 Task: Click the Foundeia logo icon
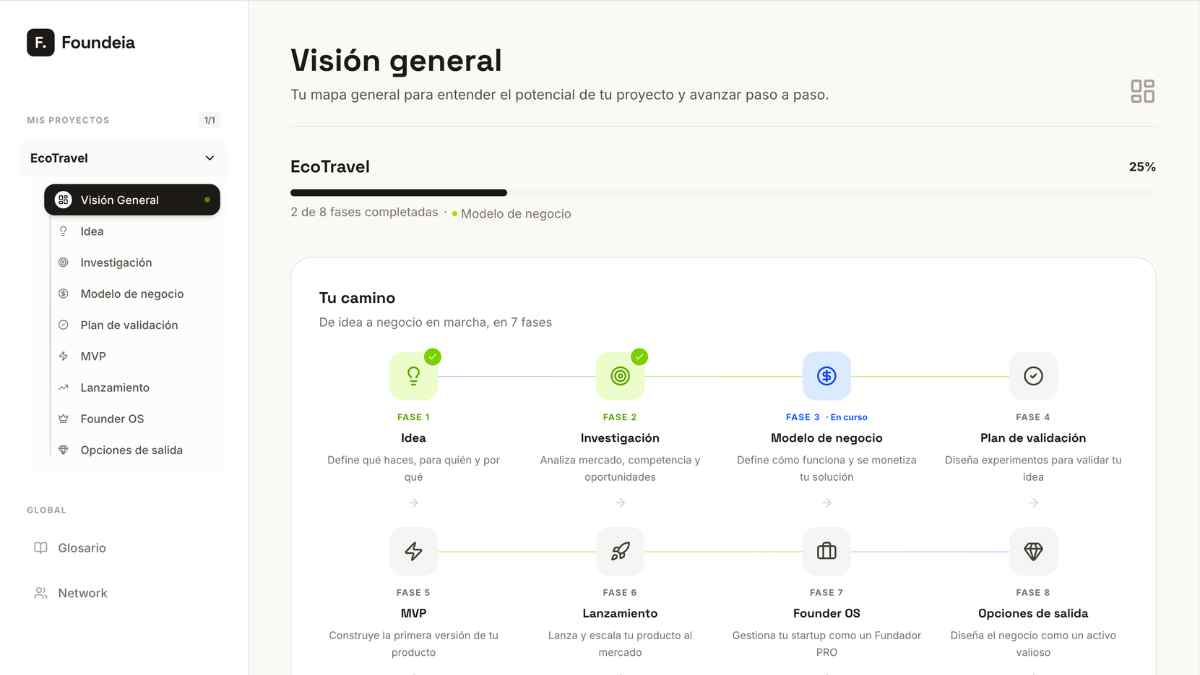pyautogui.click(x=38, y=42)
